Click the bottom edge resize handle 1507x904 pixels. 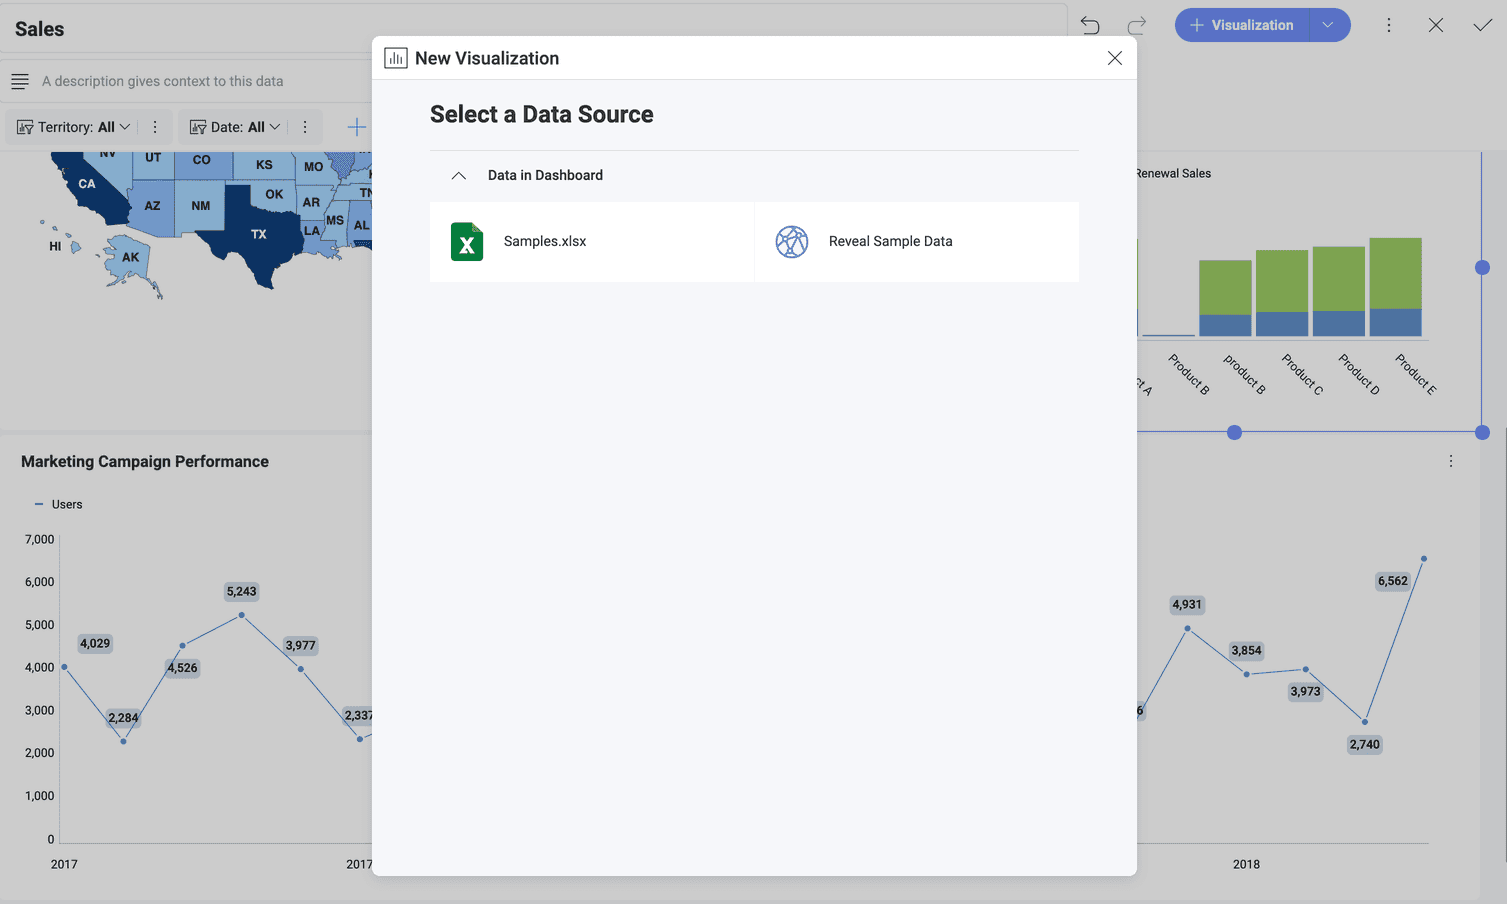1234,432
